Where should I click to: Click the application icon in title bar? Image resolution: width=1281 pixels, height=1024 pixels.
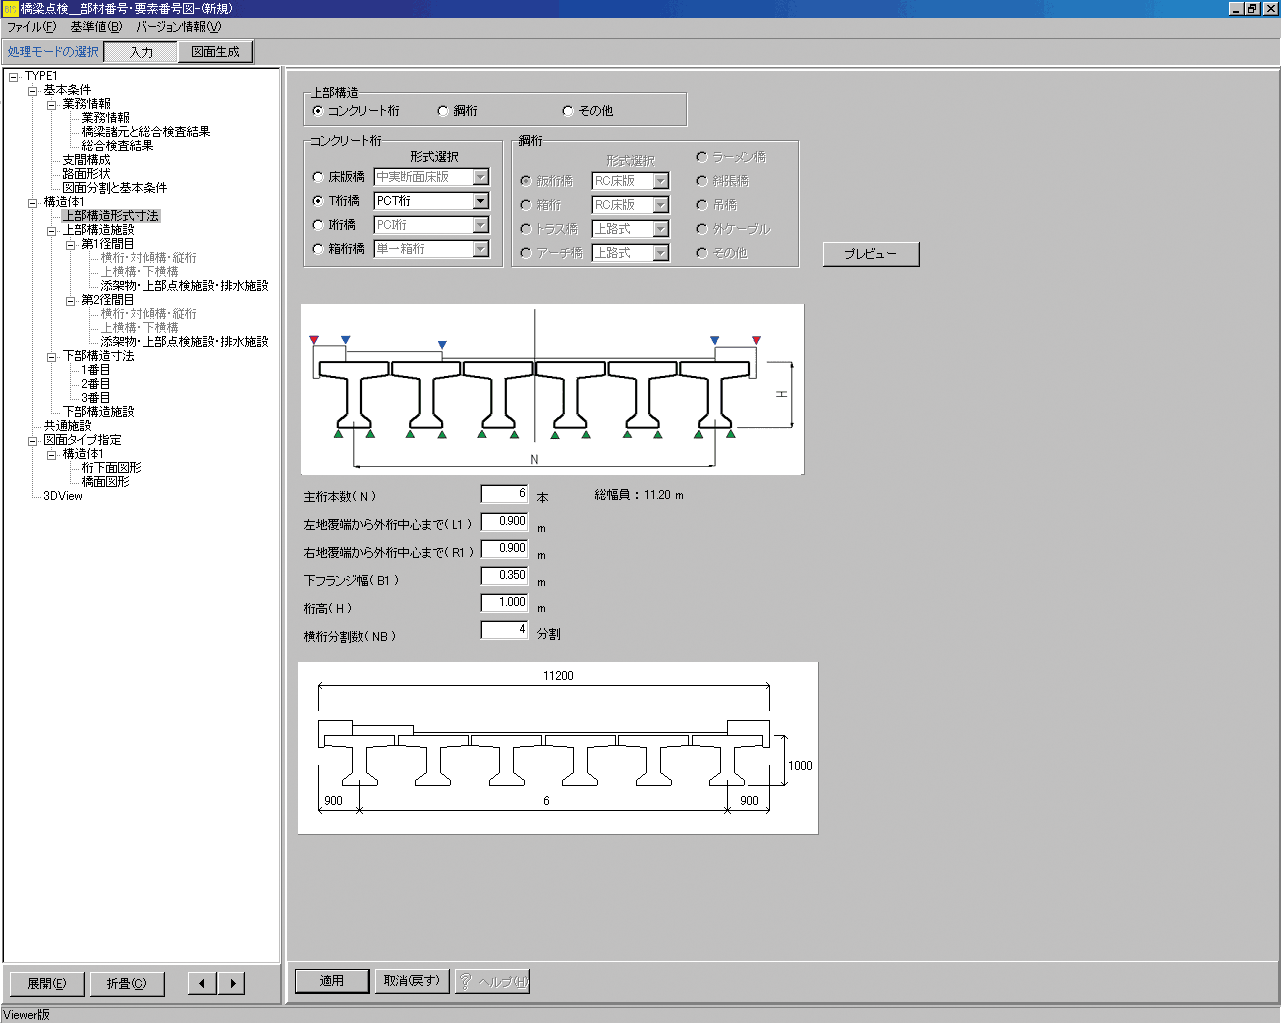(x=10, y=9)
